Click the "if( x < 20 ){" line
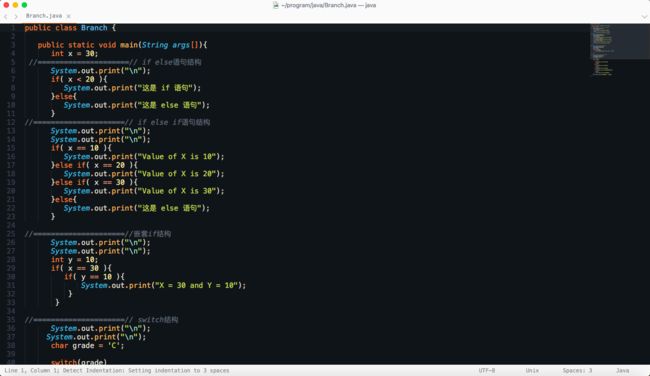This screenshot has height=376, width=650. (x=79, y=79)
